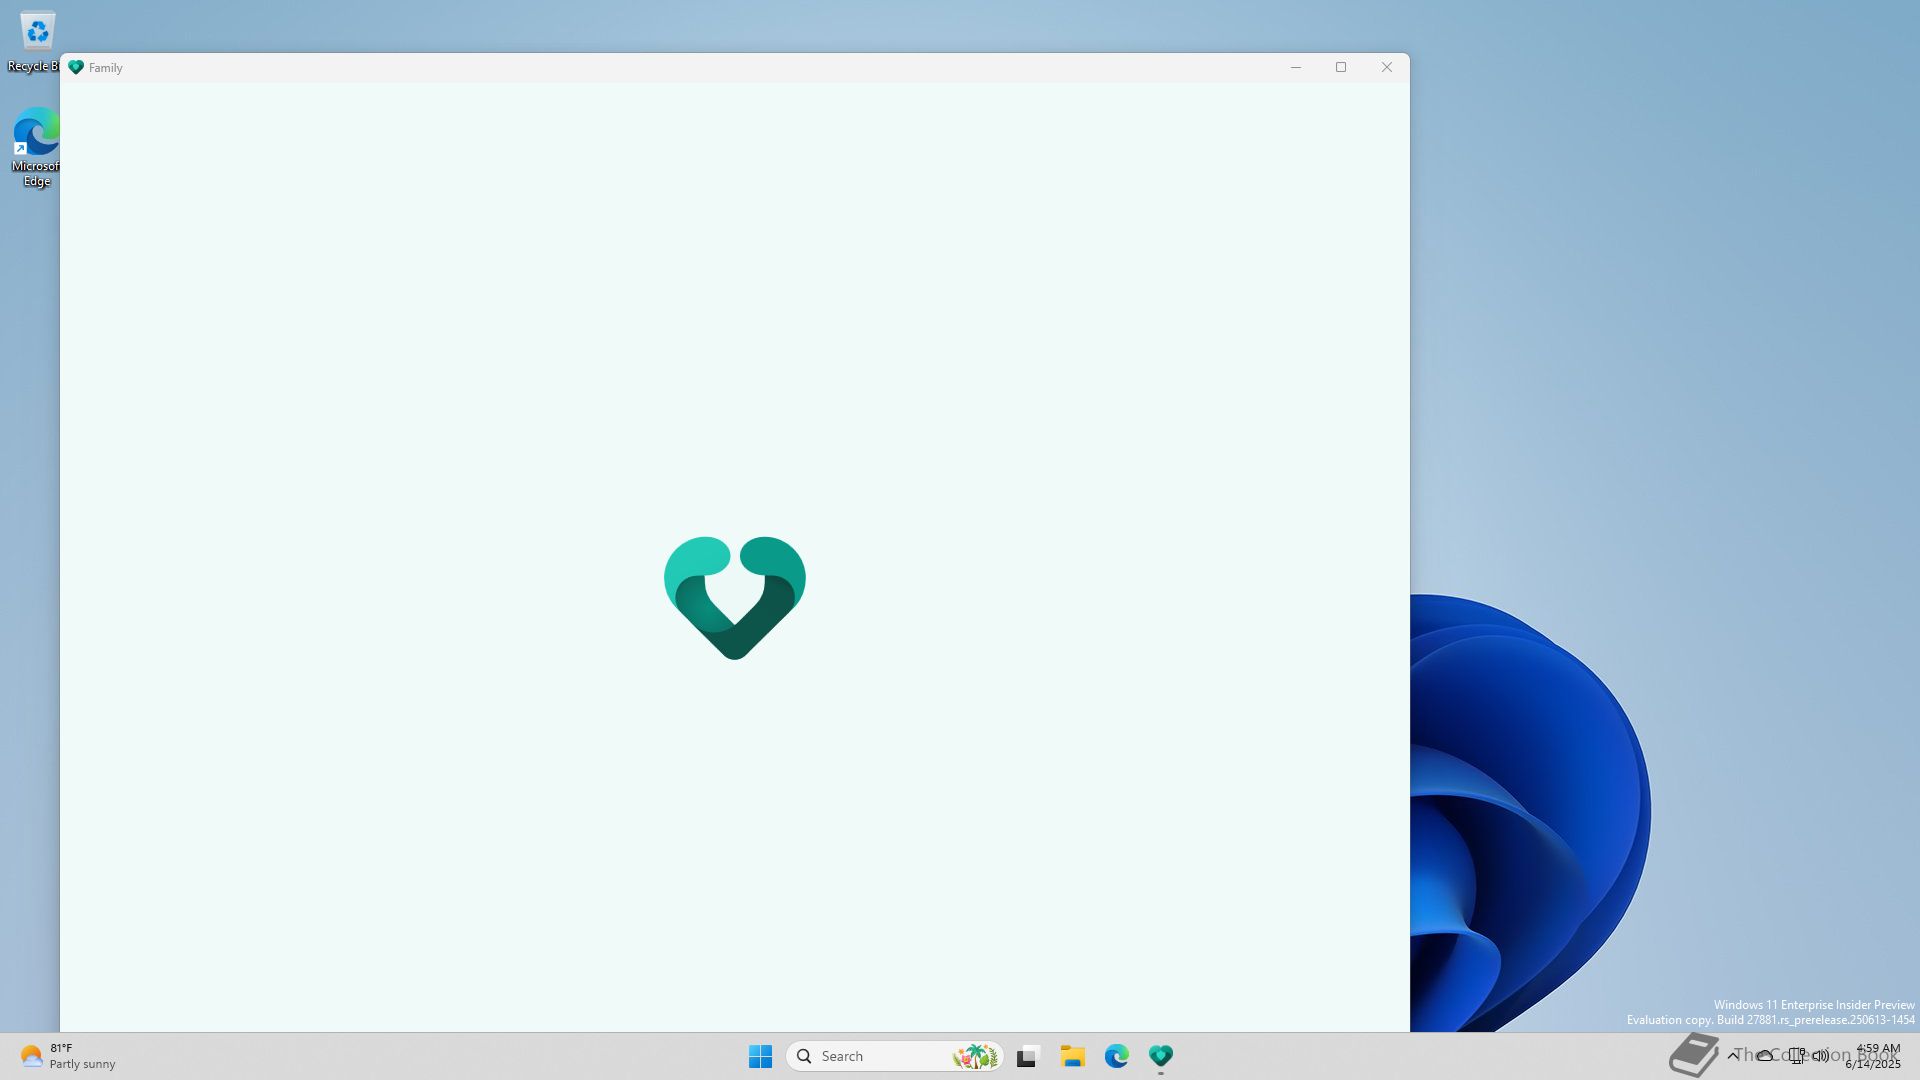This screenshot has width=1920, height=1080.
Task: Maximize the Family window
Action: 1341,68
